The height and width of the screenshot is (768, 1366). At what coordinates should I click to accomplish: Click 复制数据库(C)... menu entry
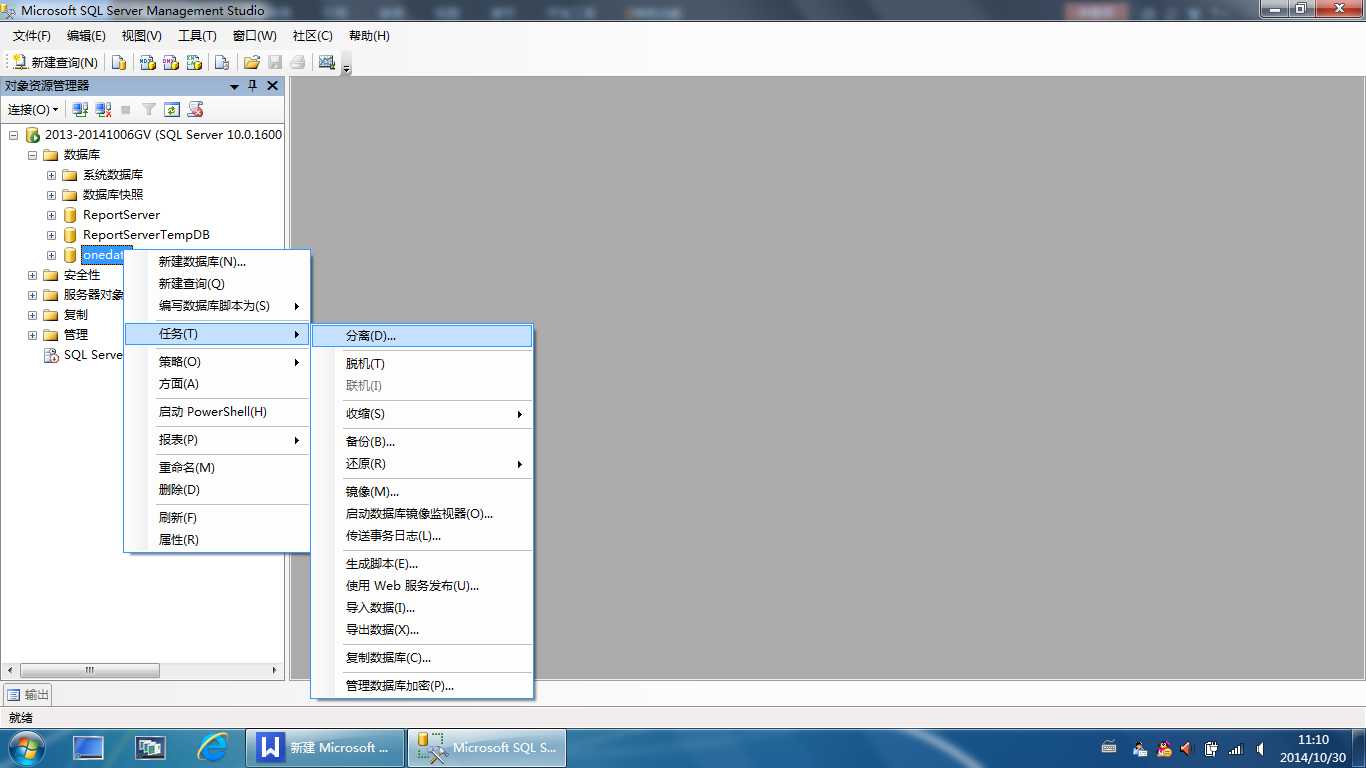pyautogui.click(x=422, y=658)
